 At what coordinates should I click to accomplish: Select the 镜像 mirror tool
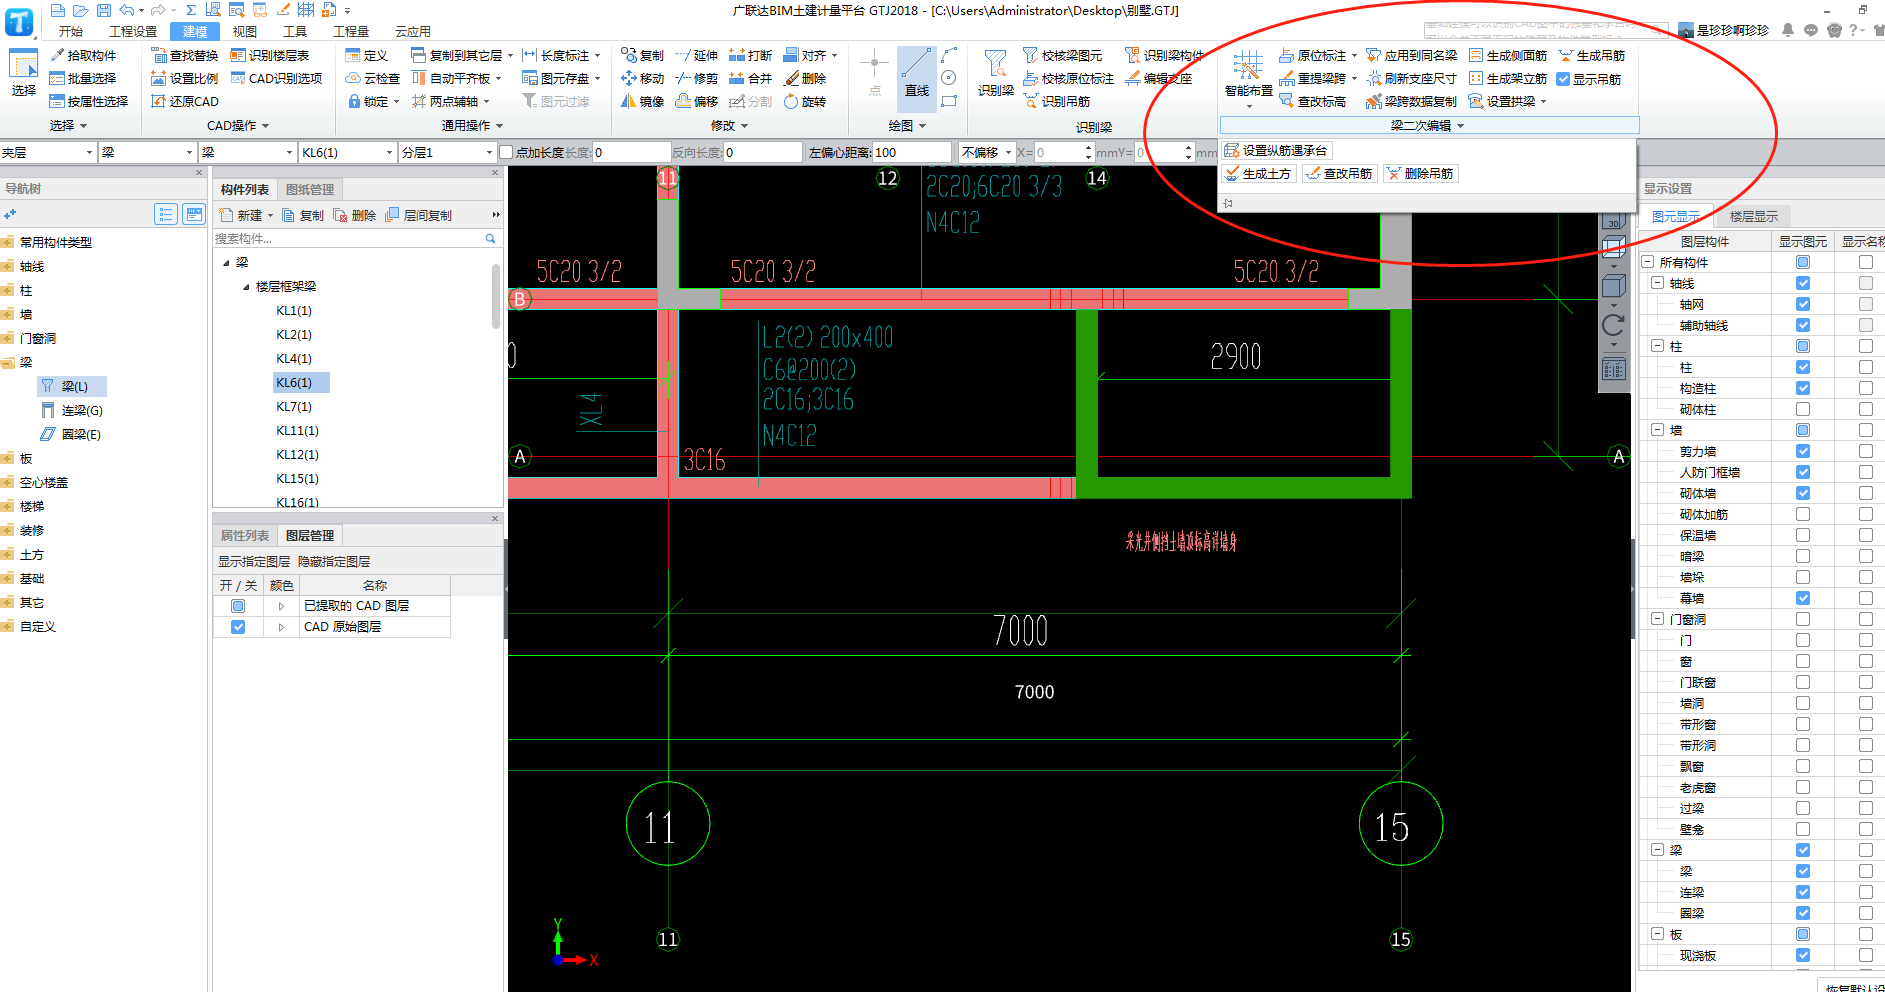tap(642, 101)
